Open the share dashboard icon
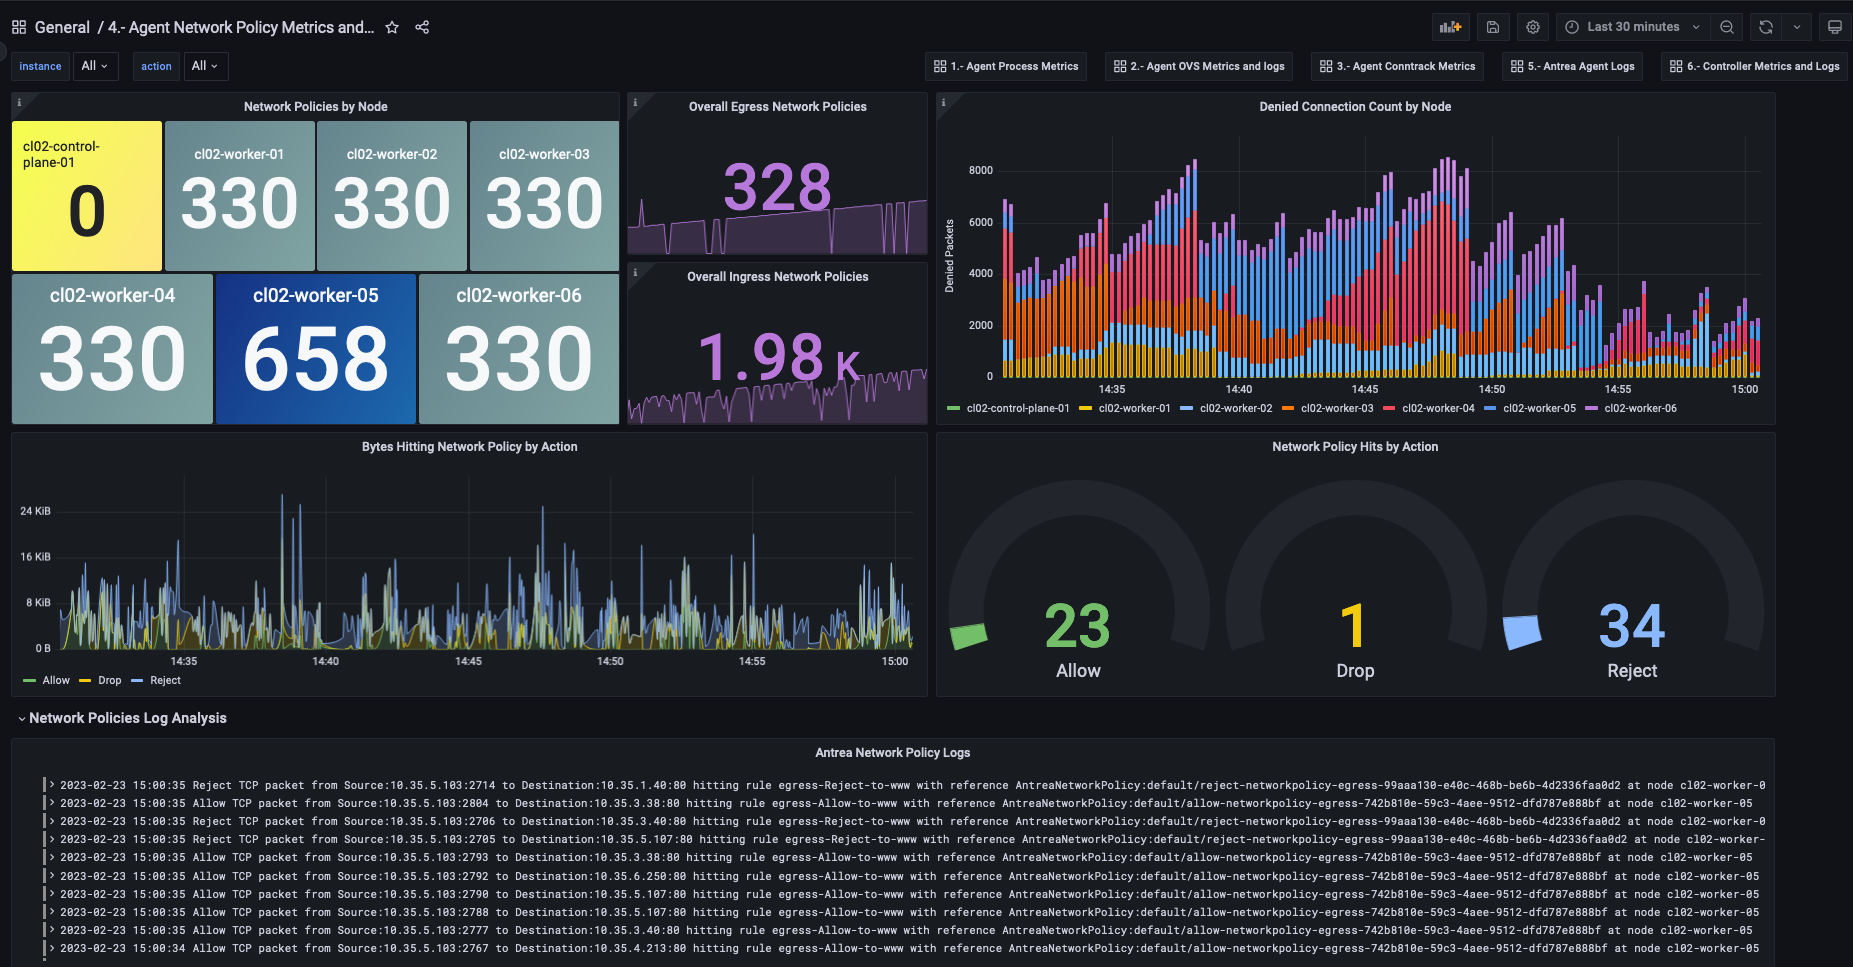The width and height of the screenshot is (1853, 967). [421, 27]
